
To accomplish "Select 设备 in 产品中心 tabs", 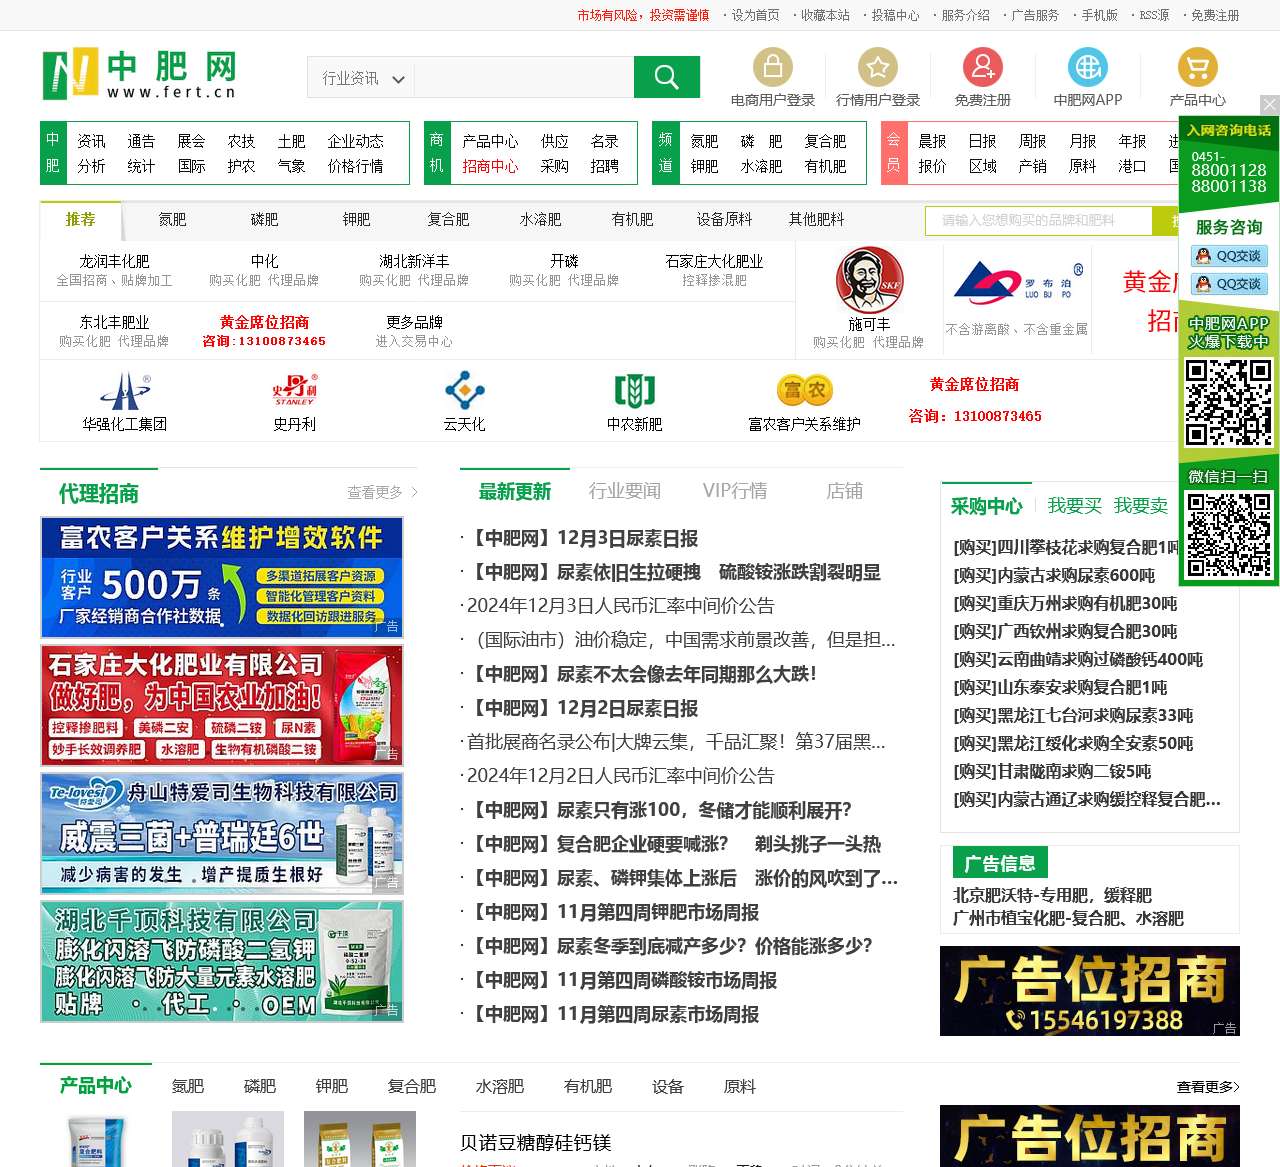I will [x=668, y=1087].
